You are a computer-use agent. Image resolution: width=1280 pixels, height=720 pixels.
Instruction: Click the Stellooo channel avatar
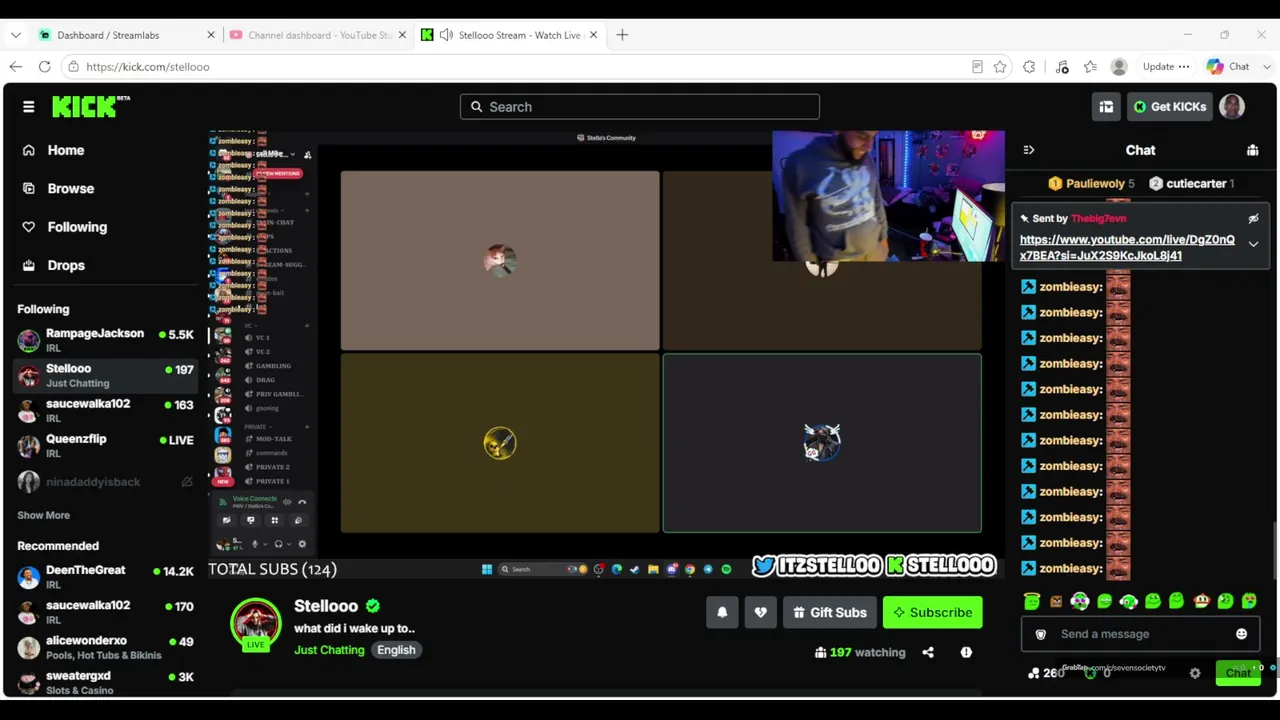pos(256,623)
